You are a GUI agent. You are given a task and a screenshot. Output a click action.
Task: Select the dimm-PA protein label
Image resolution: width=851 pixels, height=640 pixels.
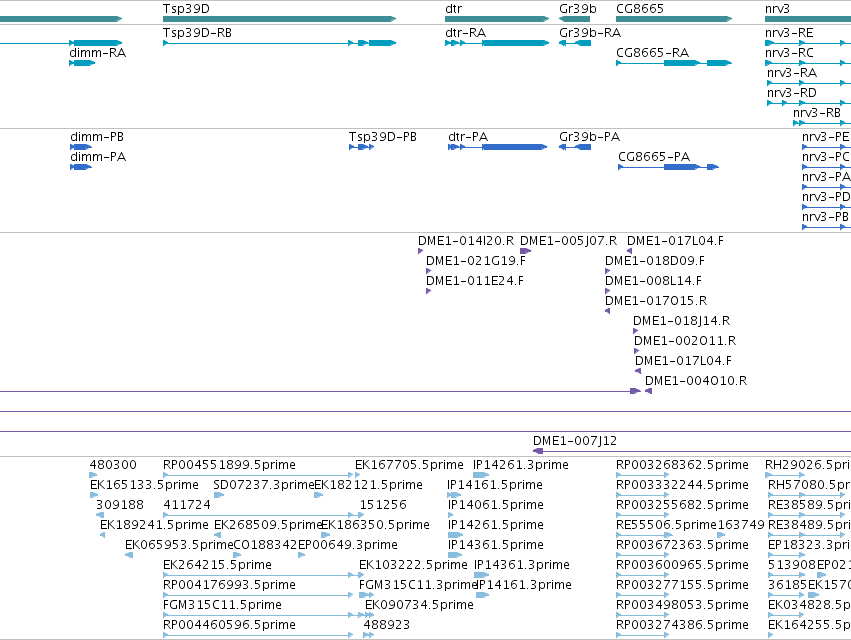(x=98, y=157)
